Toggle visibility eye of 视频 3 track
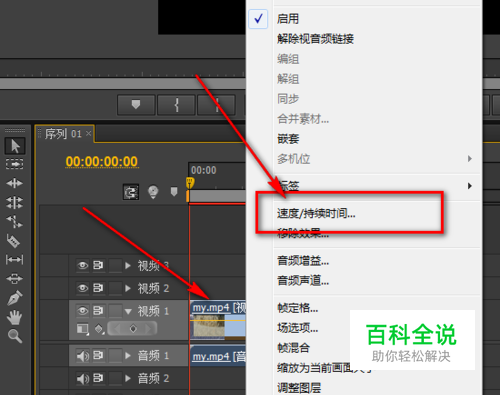Image resolution: width=500 pixels, height=395 pixels. 83,265
